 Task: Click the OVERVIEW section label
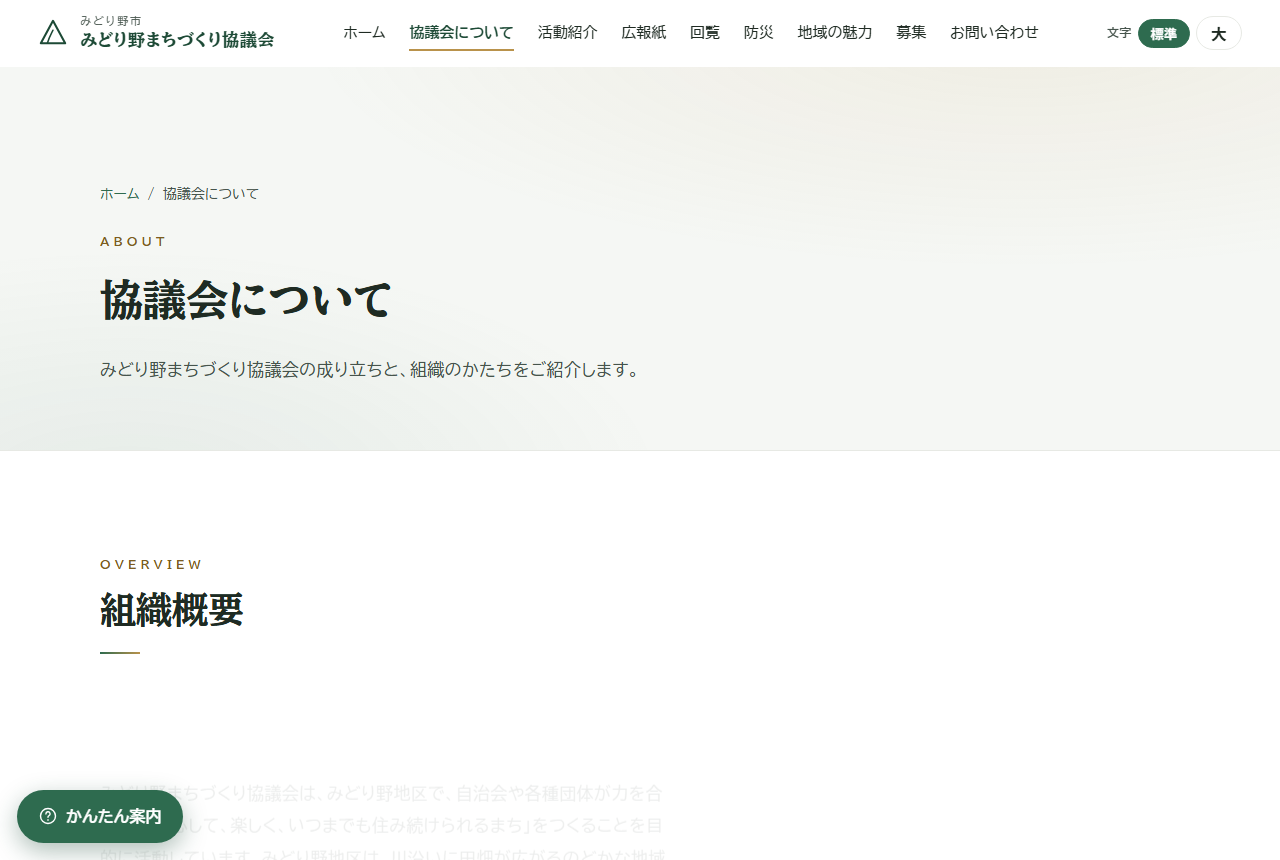(151, 565)
